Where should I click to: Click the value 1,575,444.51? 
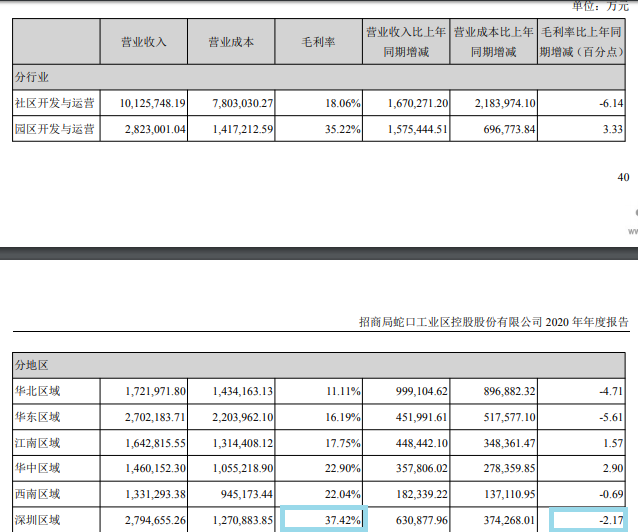[x=418, y=129]
